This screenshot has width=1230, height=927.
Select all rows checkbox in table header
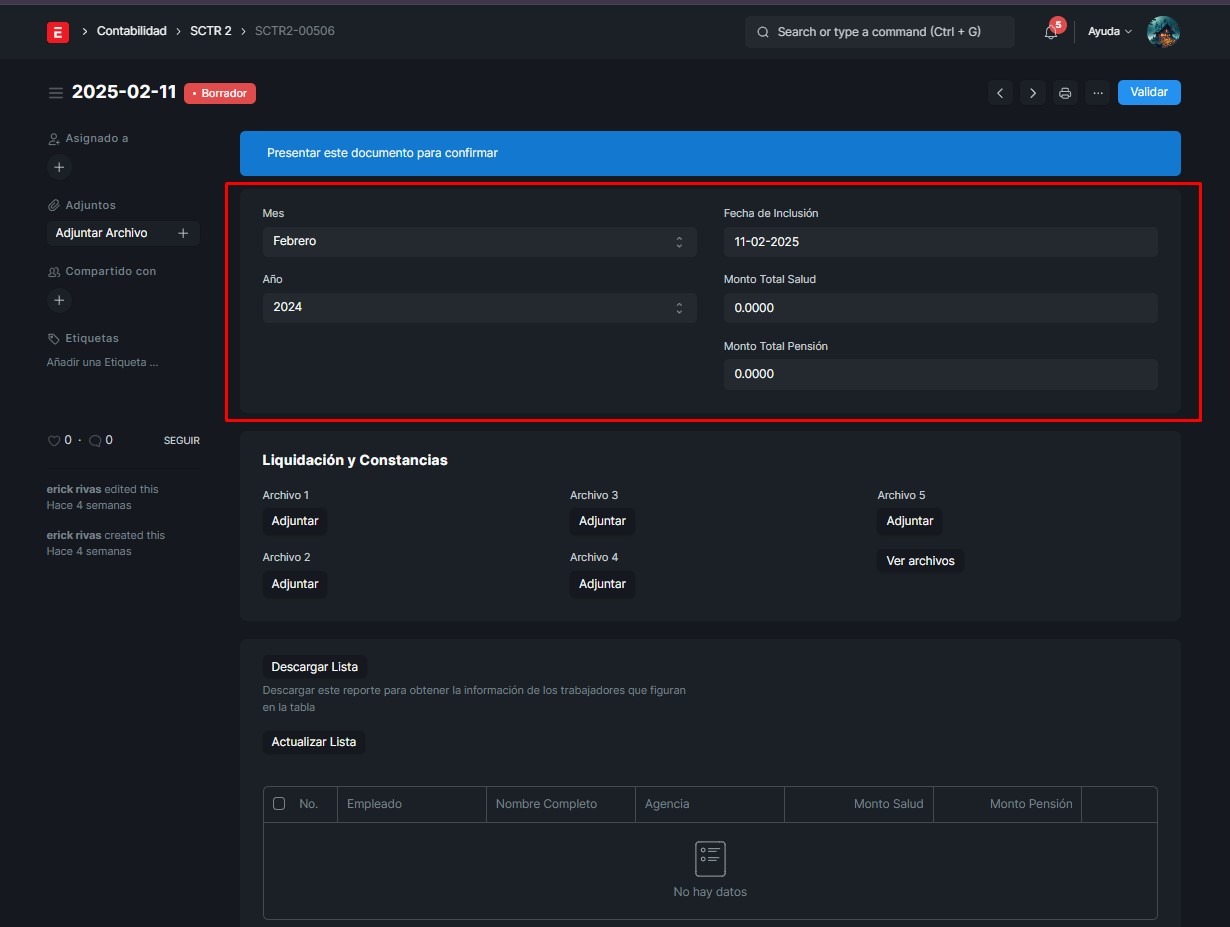tap(279, 804)
